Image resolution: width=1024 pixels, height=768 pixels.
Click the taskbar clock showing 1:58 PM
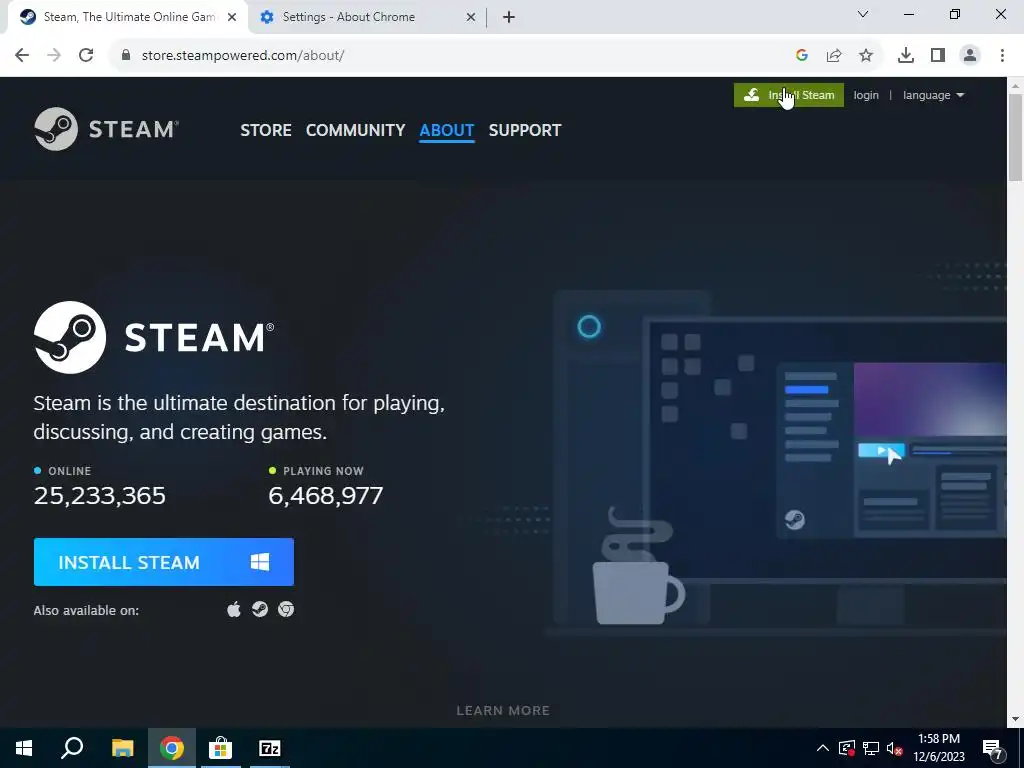tap(938, 748)
